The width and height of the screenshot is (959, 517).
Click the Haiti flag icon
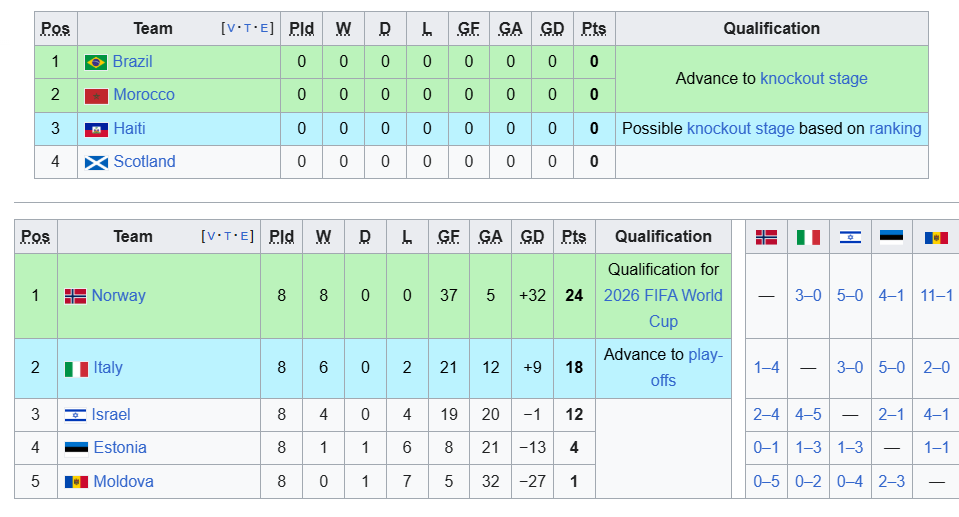(96, 129)
